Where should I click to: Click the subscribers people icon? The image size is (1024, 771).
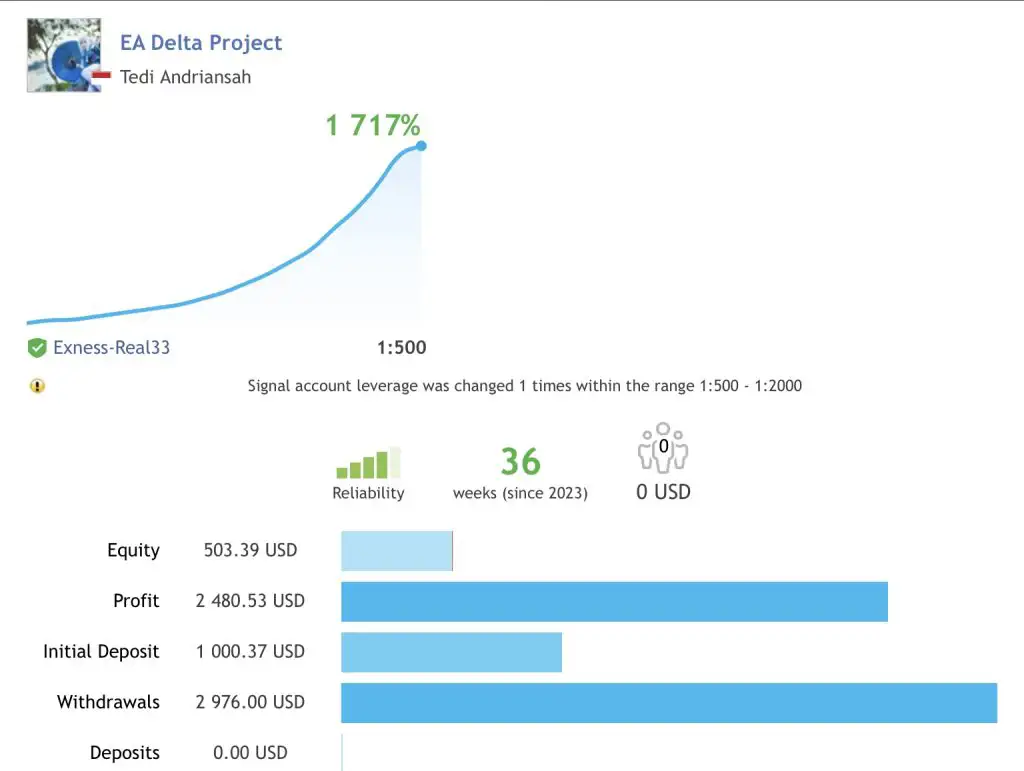[663, 449]
